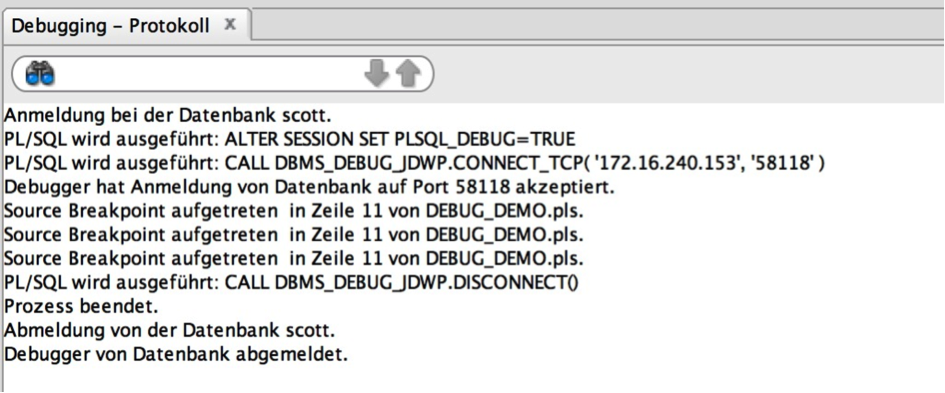The image size is (945, 393).
Task: Close the Debugging – Protokoll tab
Action: (230, 25)
